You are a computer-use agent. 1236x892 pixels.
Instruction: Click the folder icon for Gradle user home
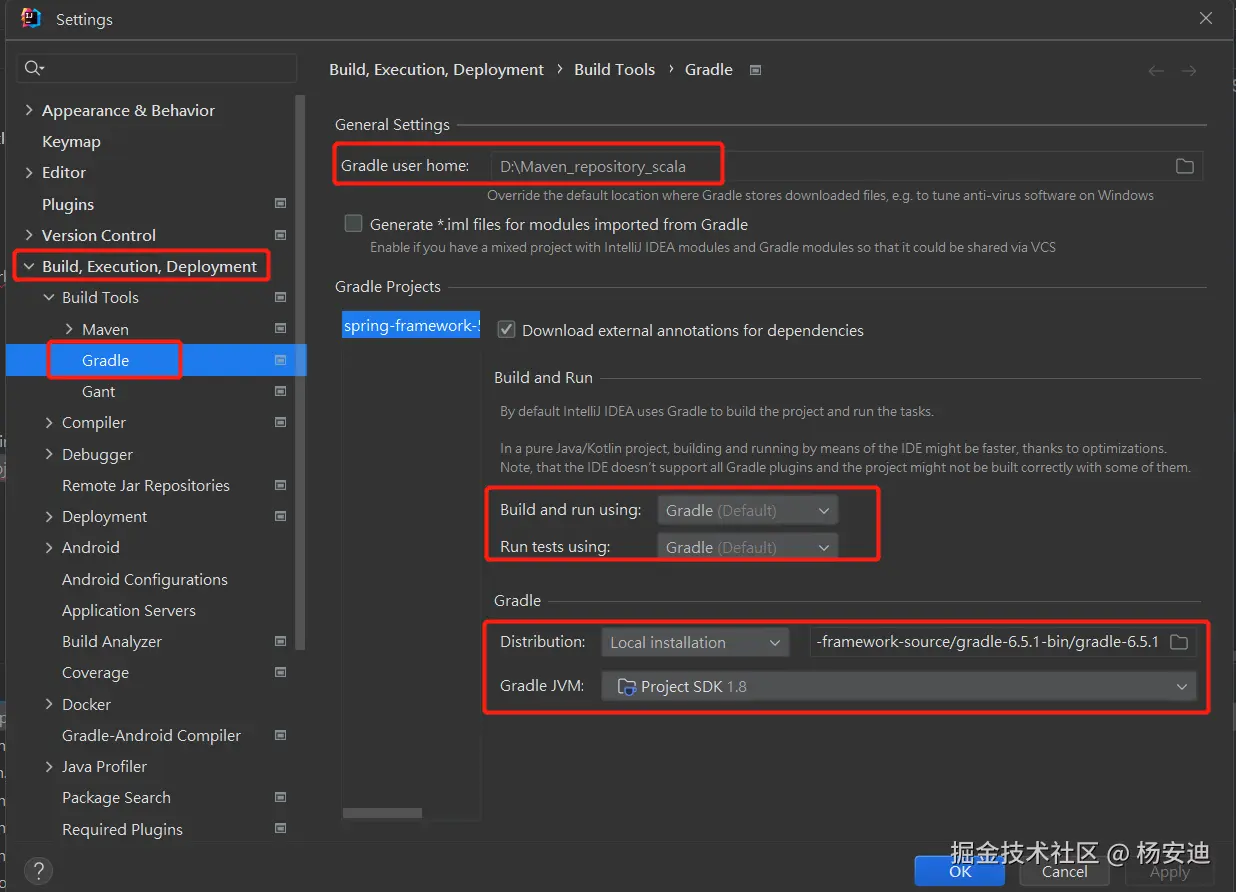pyautogui.click(x=1184, y=166)
